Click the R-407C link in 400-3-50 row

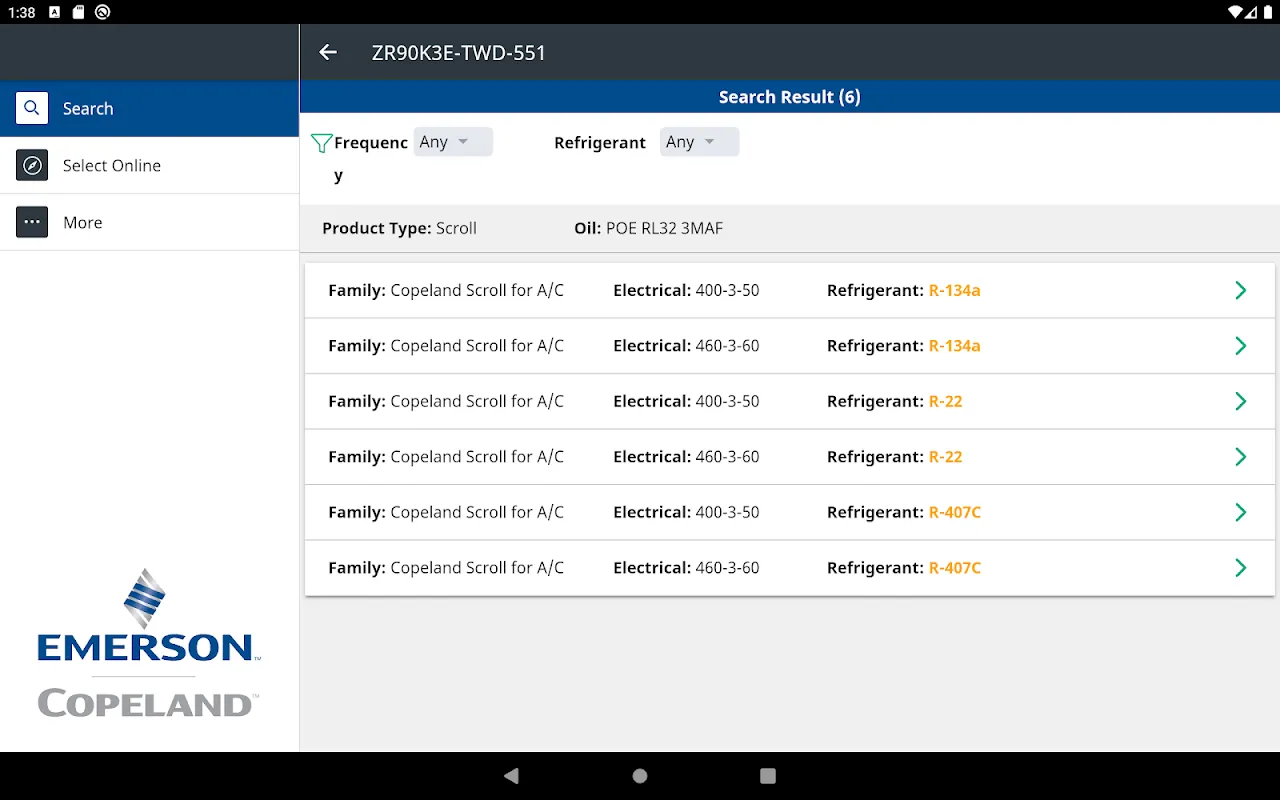(x=954, y=512)
